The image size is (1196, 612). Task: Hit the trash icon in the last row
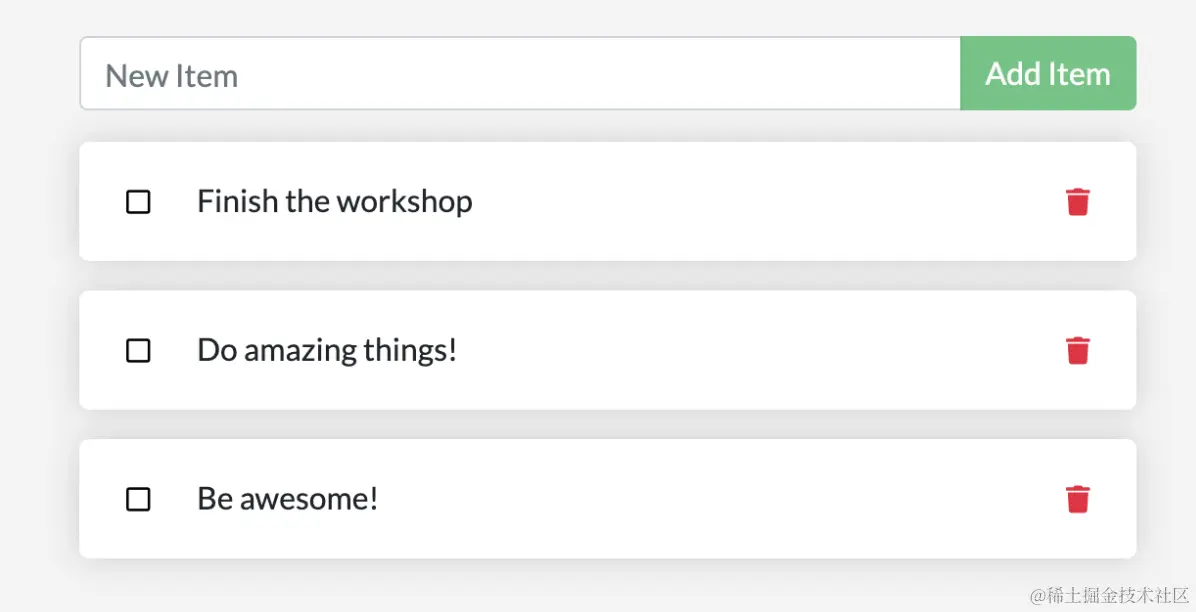[x=1077, y=499]
